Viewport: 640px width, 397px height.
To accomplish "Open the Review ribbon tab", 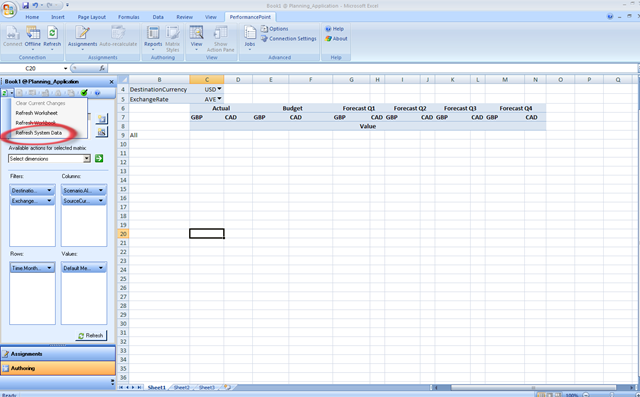I will click(x=184, y=17).
